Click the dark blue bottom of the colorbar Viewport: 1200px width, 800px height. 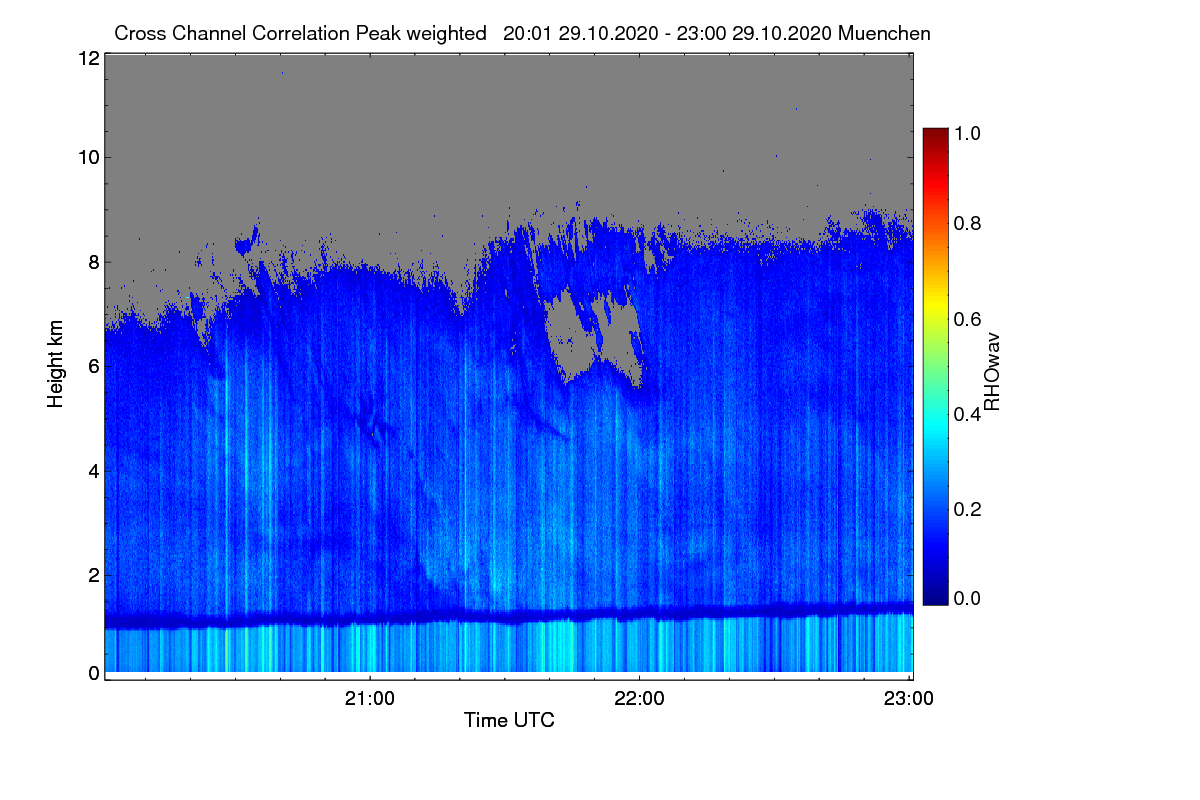tap(935, 595)
